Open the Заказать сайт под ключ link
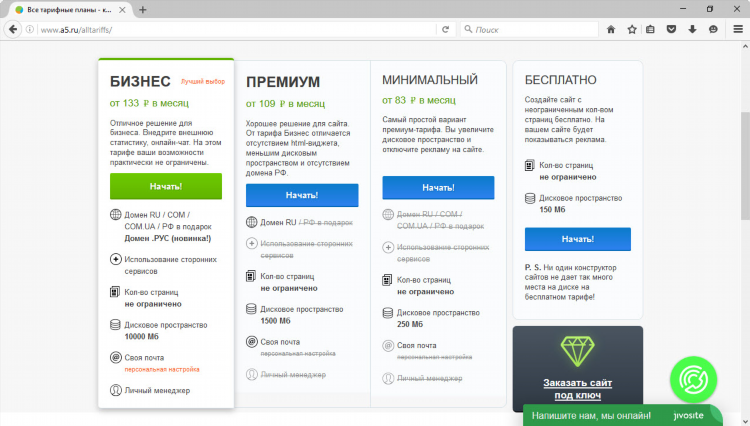 578,389
